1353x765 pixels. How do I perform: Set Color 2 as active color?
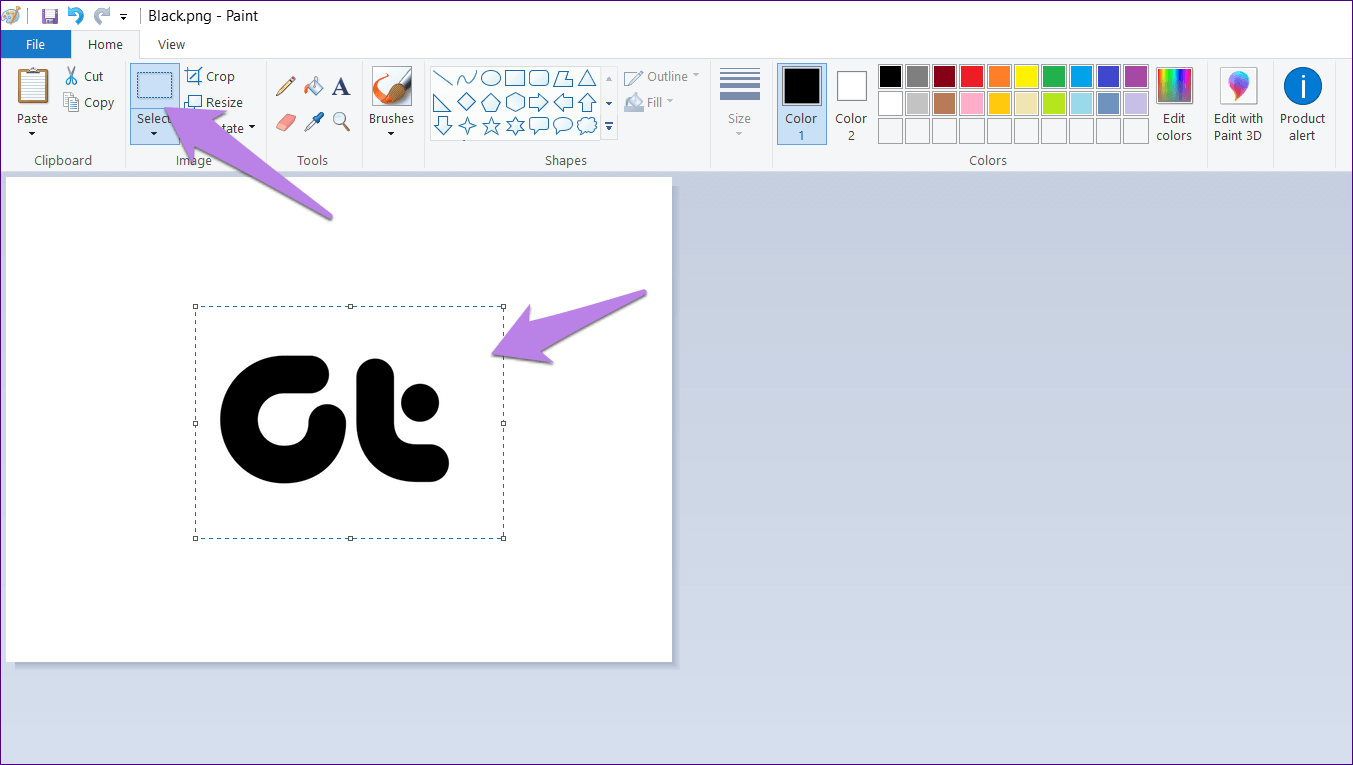point(851,104)
